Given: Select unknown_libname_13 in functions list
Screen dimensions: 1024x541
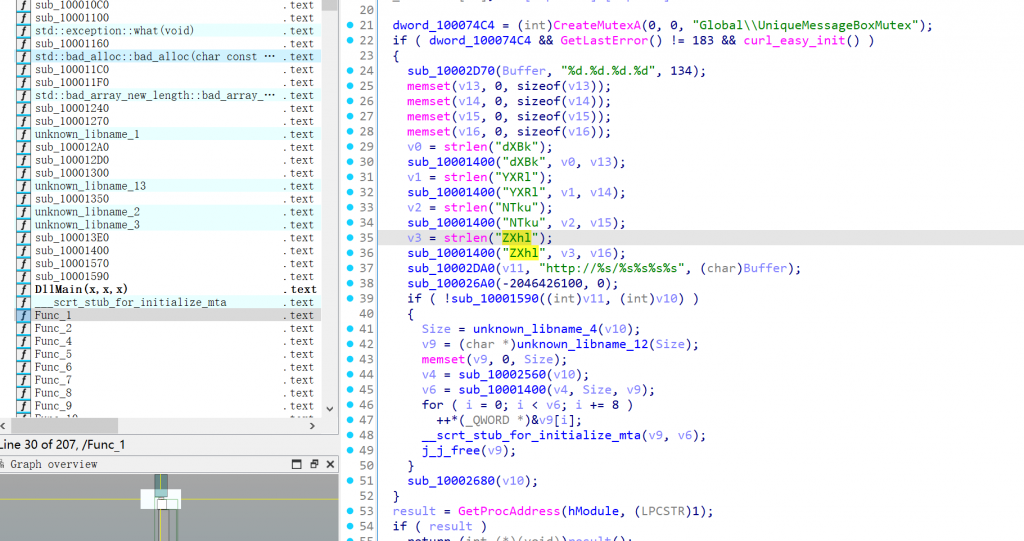Looking at the screenshot, I should [168, 186].
